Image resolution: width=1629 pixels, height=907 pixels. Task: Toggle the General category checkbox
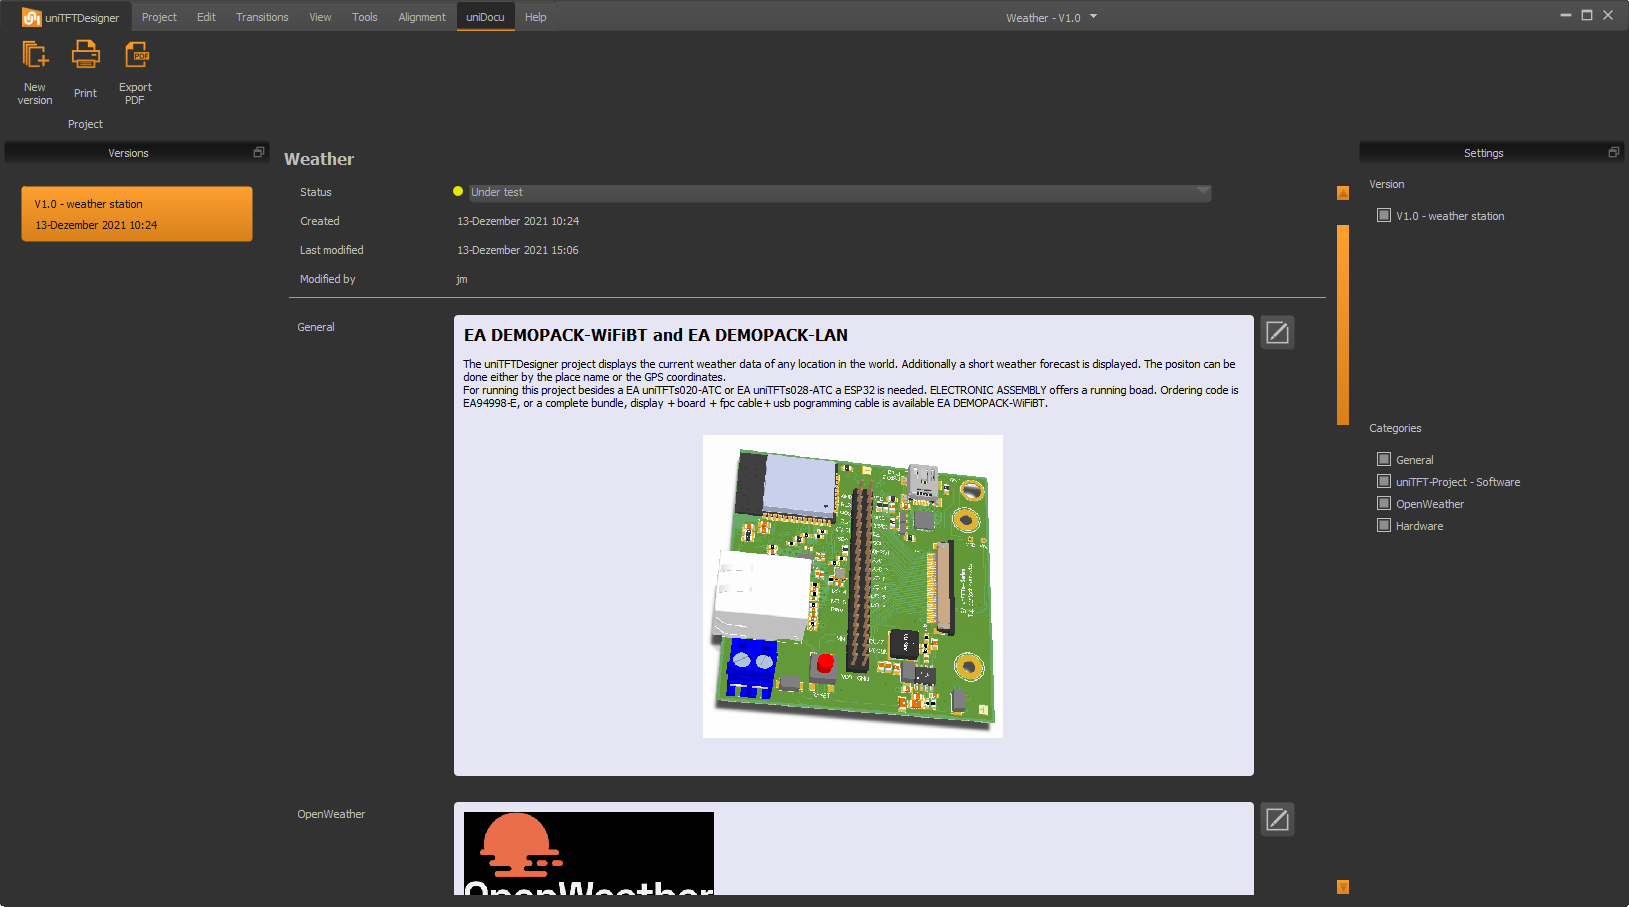pos(1384,460)
